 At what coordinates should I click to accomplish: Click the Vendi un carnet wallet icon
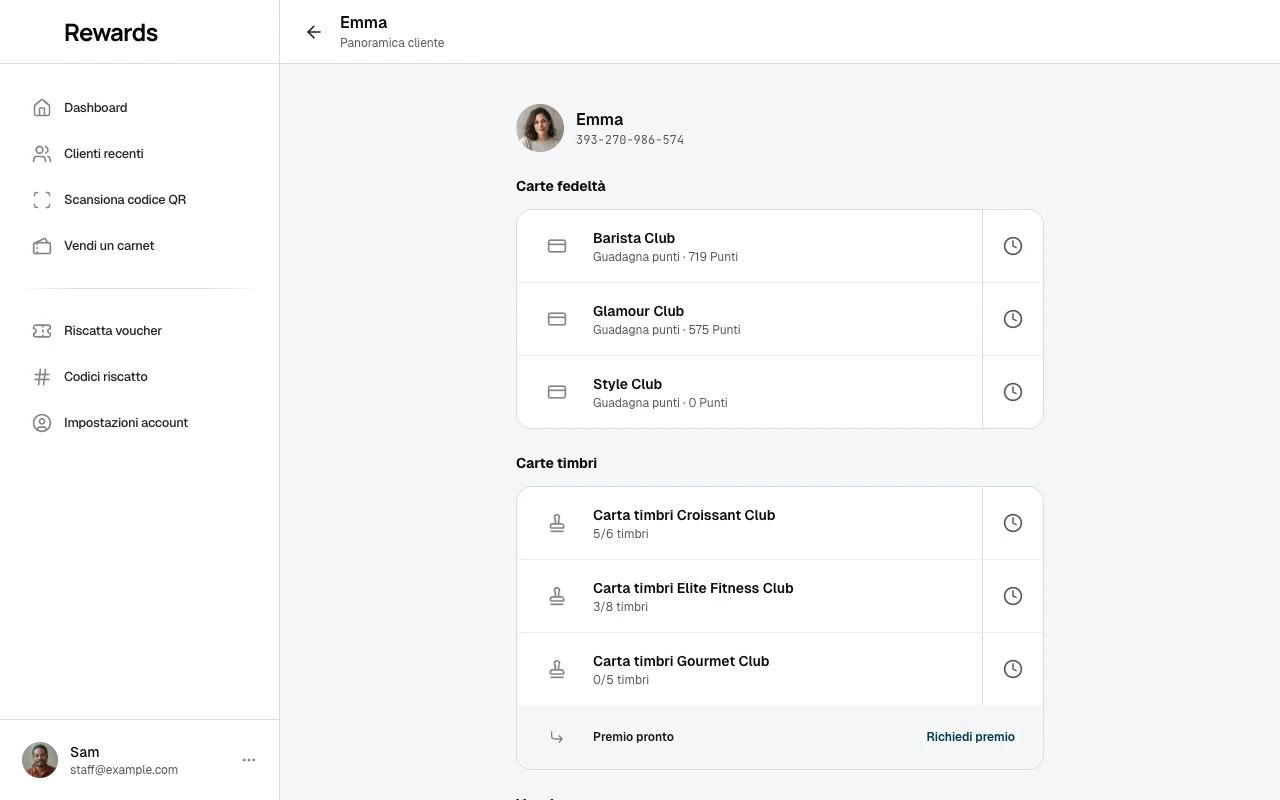pyautogui.click(x=42, y=246)
